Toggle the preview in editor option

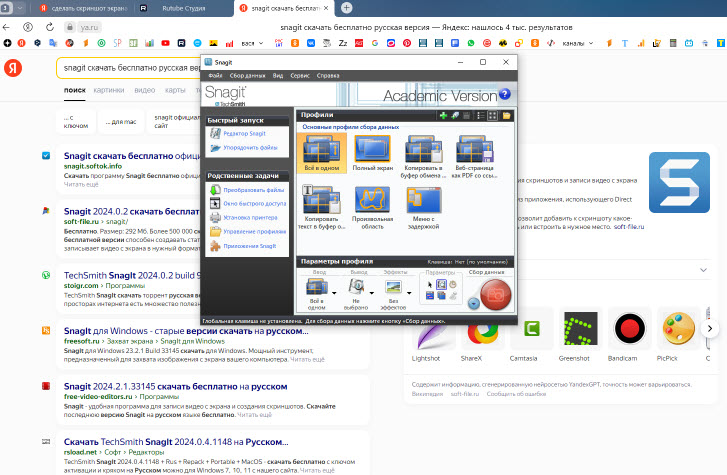tap(441, 284)
